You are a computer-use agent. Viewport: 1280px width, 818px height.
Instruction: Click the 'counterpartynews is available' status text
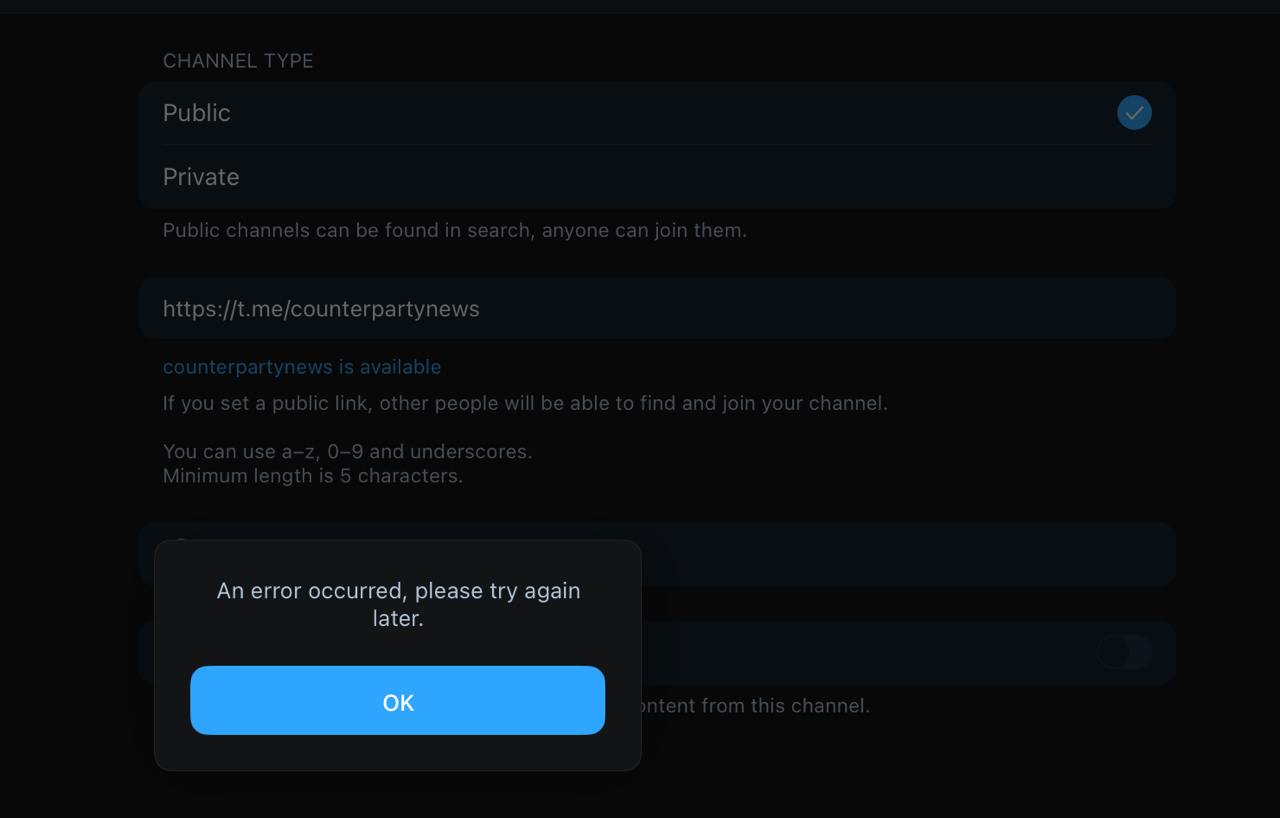coord(302,367)
